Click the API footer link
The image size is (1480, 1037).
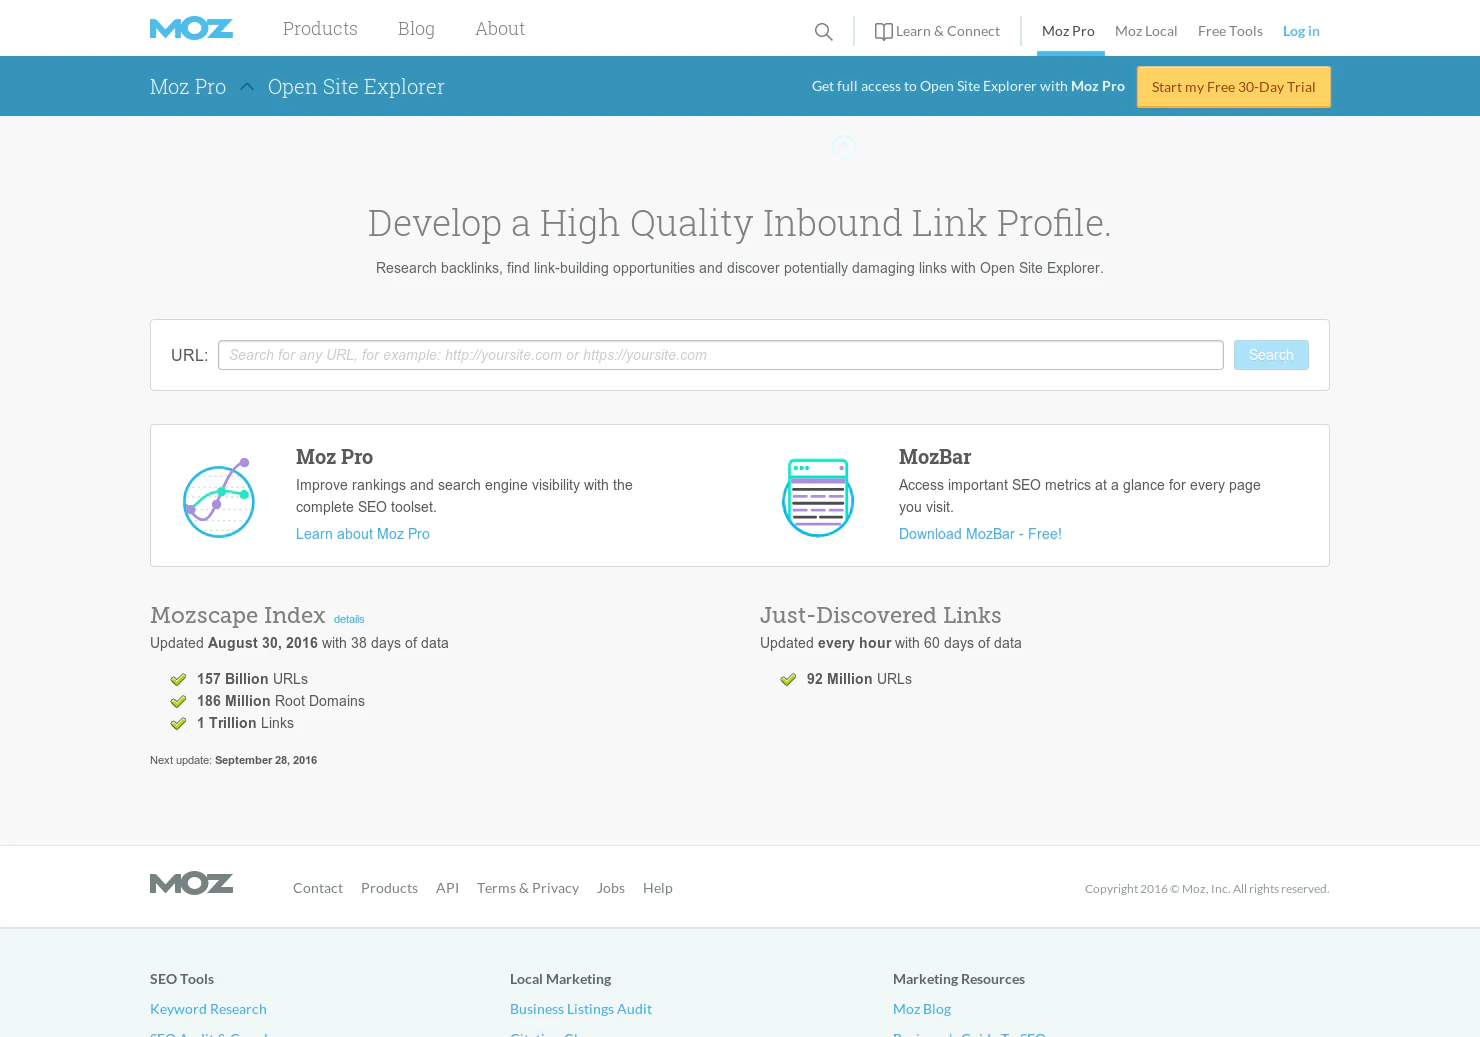pos(447,888)
